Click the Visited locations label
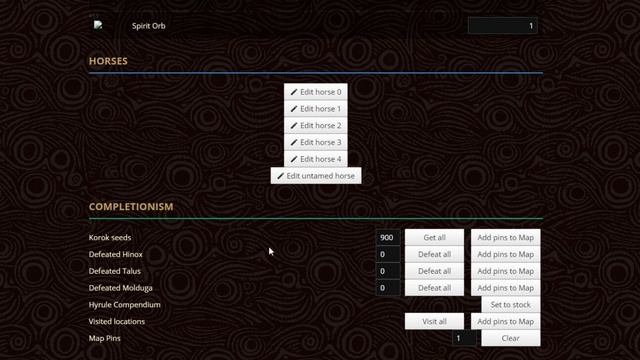The image size is (640, 360). [x=117, y=321]
